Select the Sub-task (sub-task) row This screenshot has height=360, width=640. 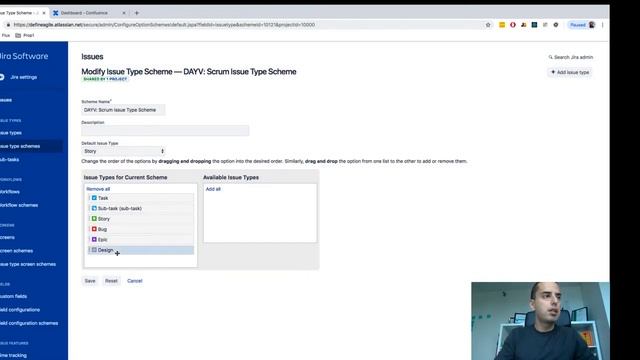click(141, 208)
